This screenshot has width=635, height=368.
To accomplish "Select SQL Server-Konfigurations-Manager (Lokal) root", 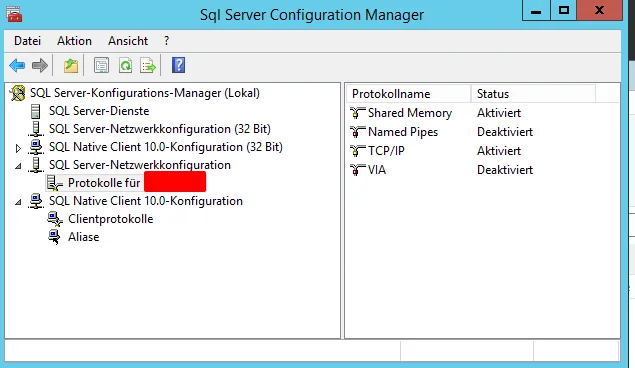I will point(145,93).
